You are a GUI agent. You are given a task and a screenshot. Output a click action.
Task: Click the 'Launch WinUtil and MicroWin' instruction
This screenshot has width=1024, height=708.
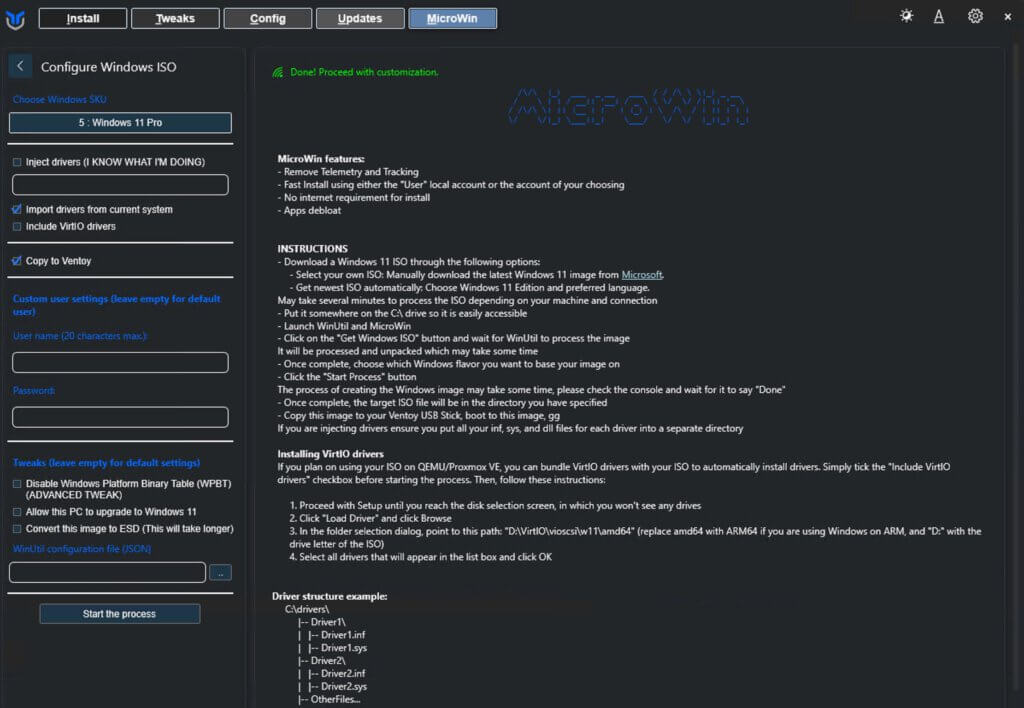point(344,326)
